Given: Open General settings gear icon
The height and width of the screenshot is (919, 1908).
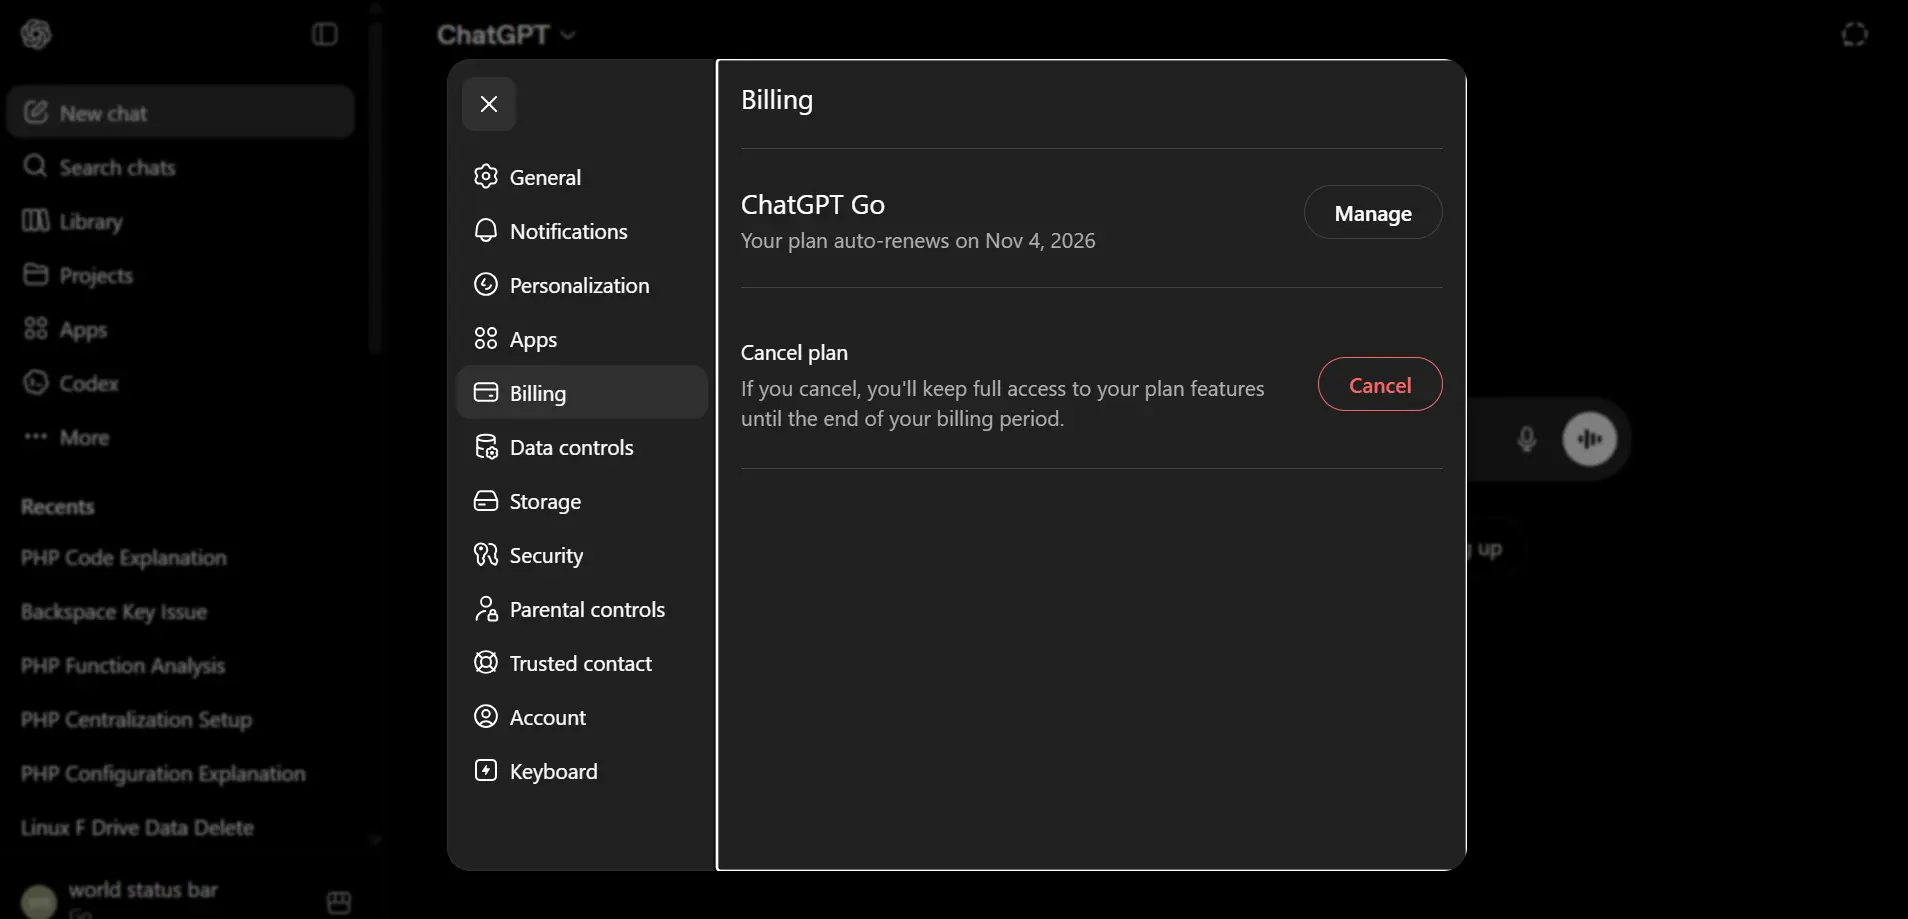Looking at the screenshot, I should [x=486, y=177].
